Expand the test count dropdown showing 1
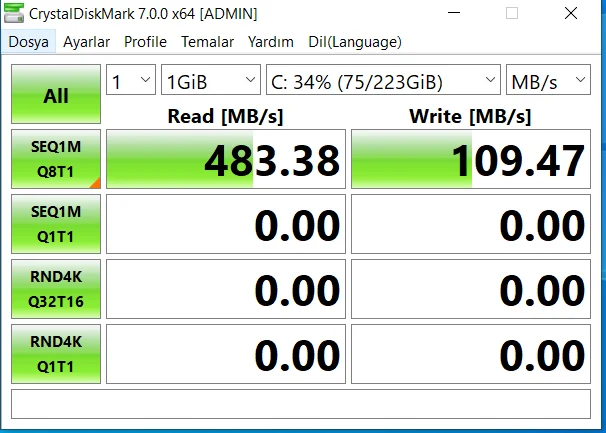The width and height of the screenshot is (606, 433). coord(131,80)
